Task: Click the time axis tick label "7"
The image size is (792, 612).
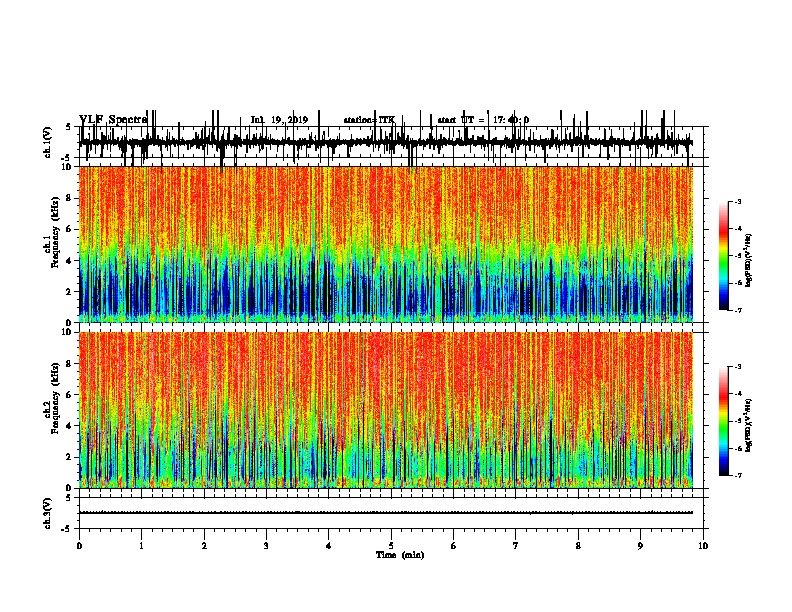Action: [x=516, y=546]
